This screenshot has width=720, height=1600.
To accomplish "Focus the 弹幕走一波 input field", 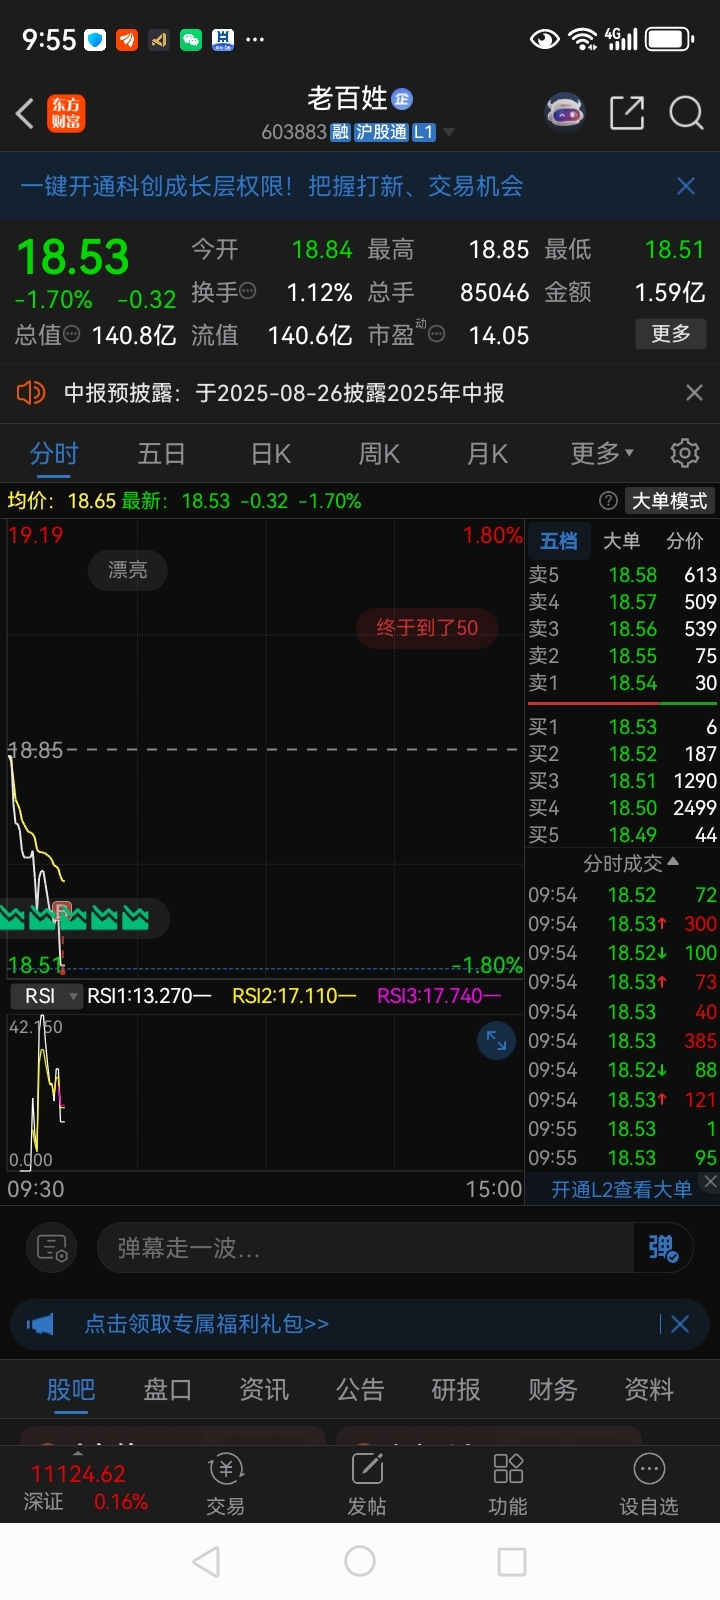I will tap(366, 1248).
